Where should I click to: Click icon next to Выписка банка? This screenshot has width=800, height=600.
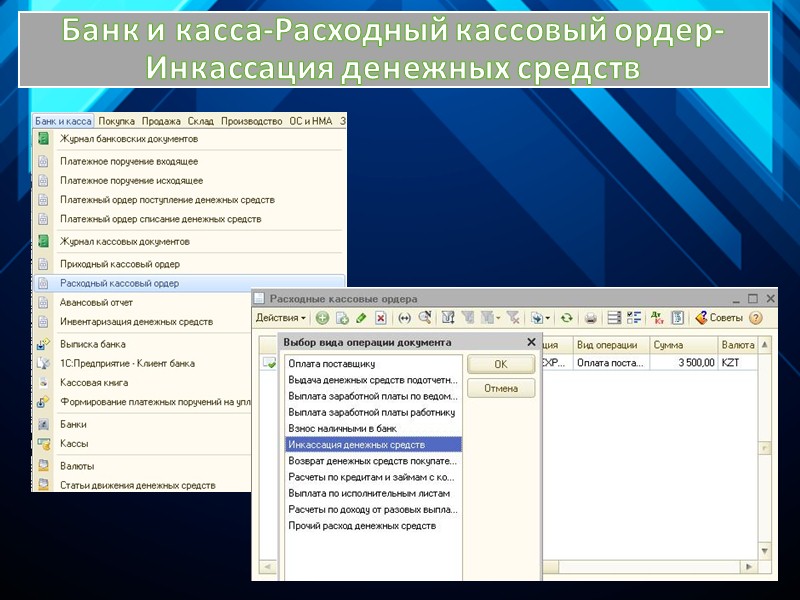[x=43, y=344]
